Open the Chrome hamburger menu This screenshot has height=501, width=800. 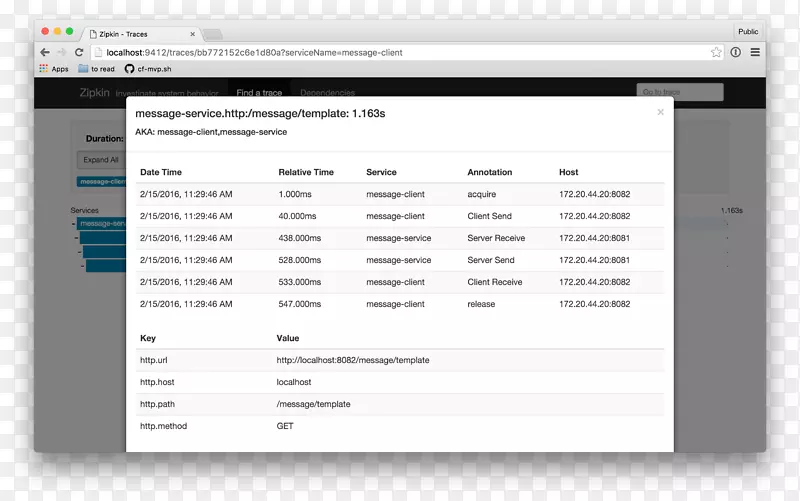(755, 52)
